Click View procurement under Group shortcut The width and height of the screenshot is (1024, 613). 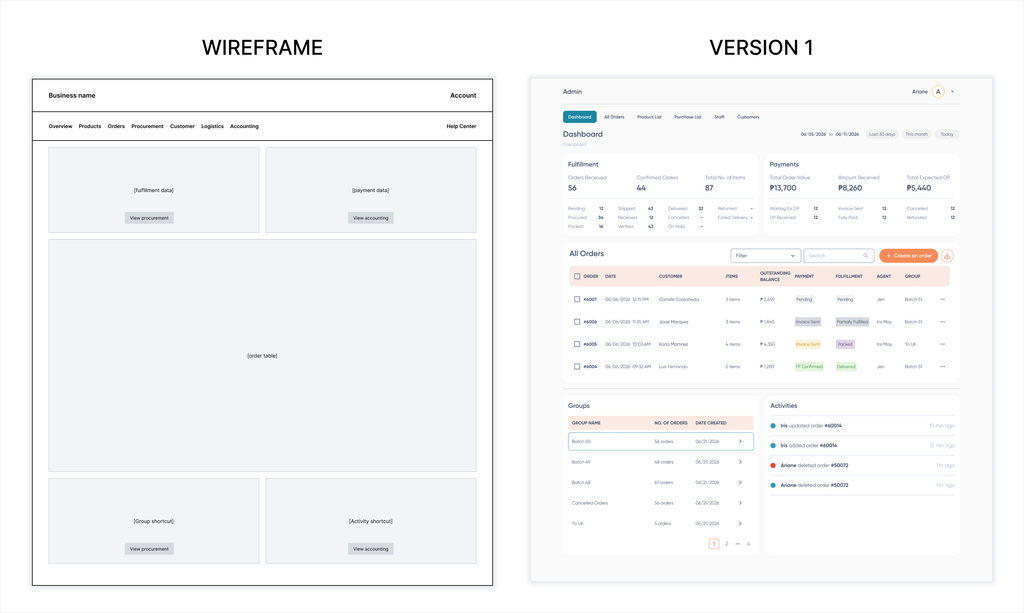click(149, 549)
